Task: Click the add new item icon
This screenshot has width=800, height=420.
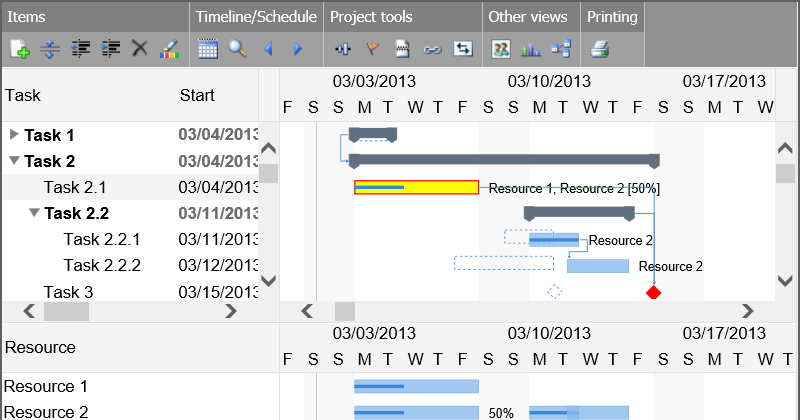Action: tap(19, 48)
